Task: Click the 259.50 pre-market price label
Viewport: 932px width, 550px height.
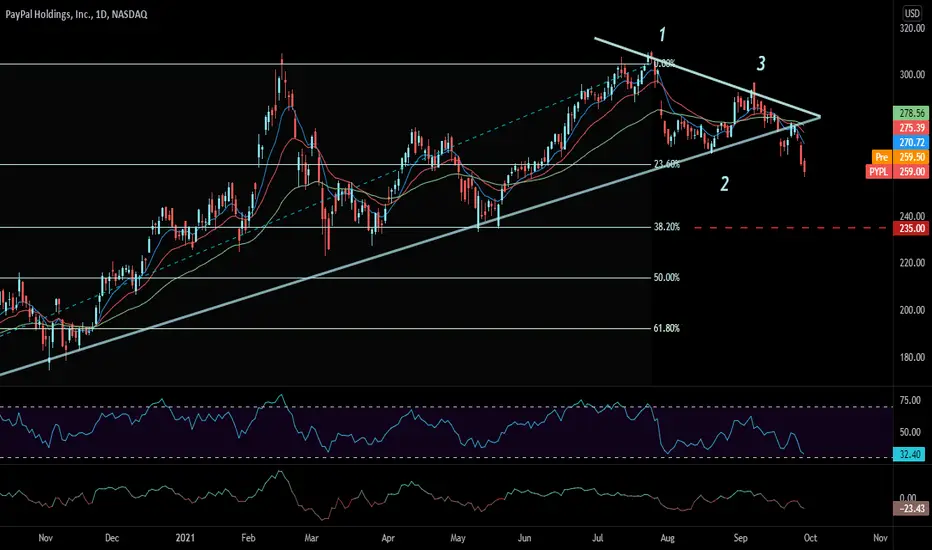Action: 911,157
